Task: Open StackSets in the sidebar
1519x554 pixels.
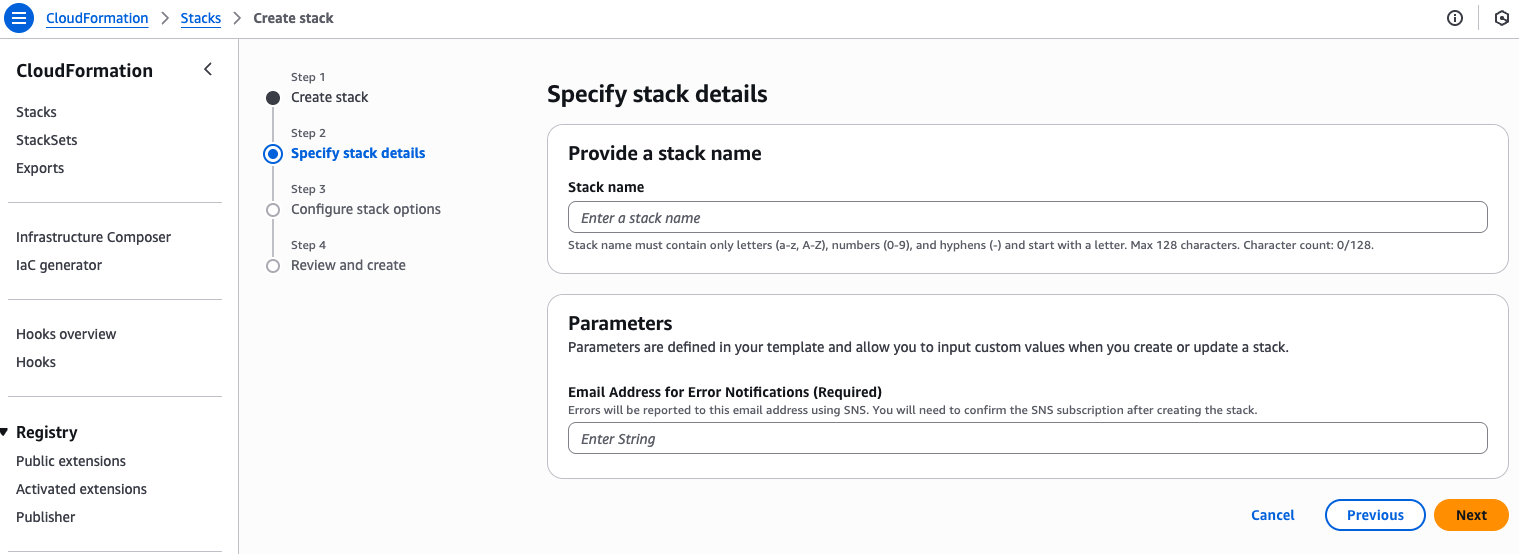Action: pos(46,140)
